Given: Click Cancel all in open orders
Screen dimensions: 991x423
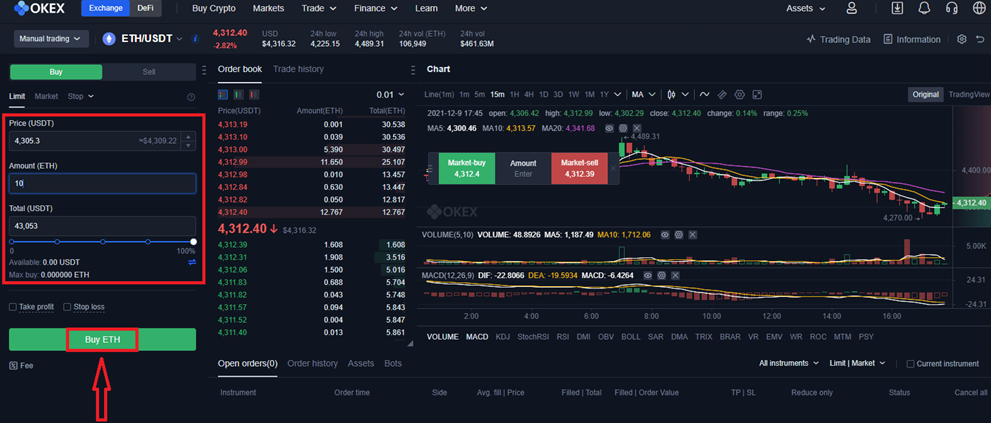Looking at the screenshot, I should (971, 393).
